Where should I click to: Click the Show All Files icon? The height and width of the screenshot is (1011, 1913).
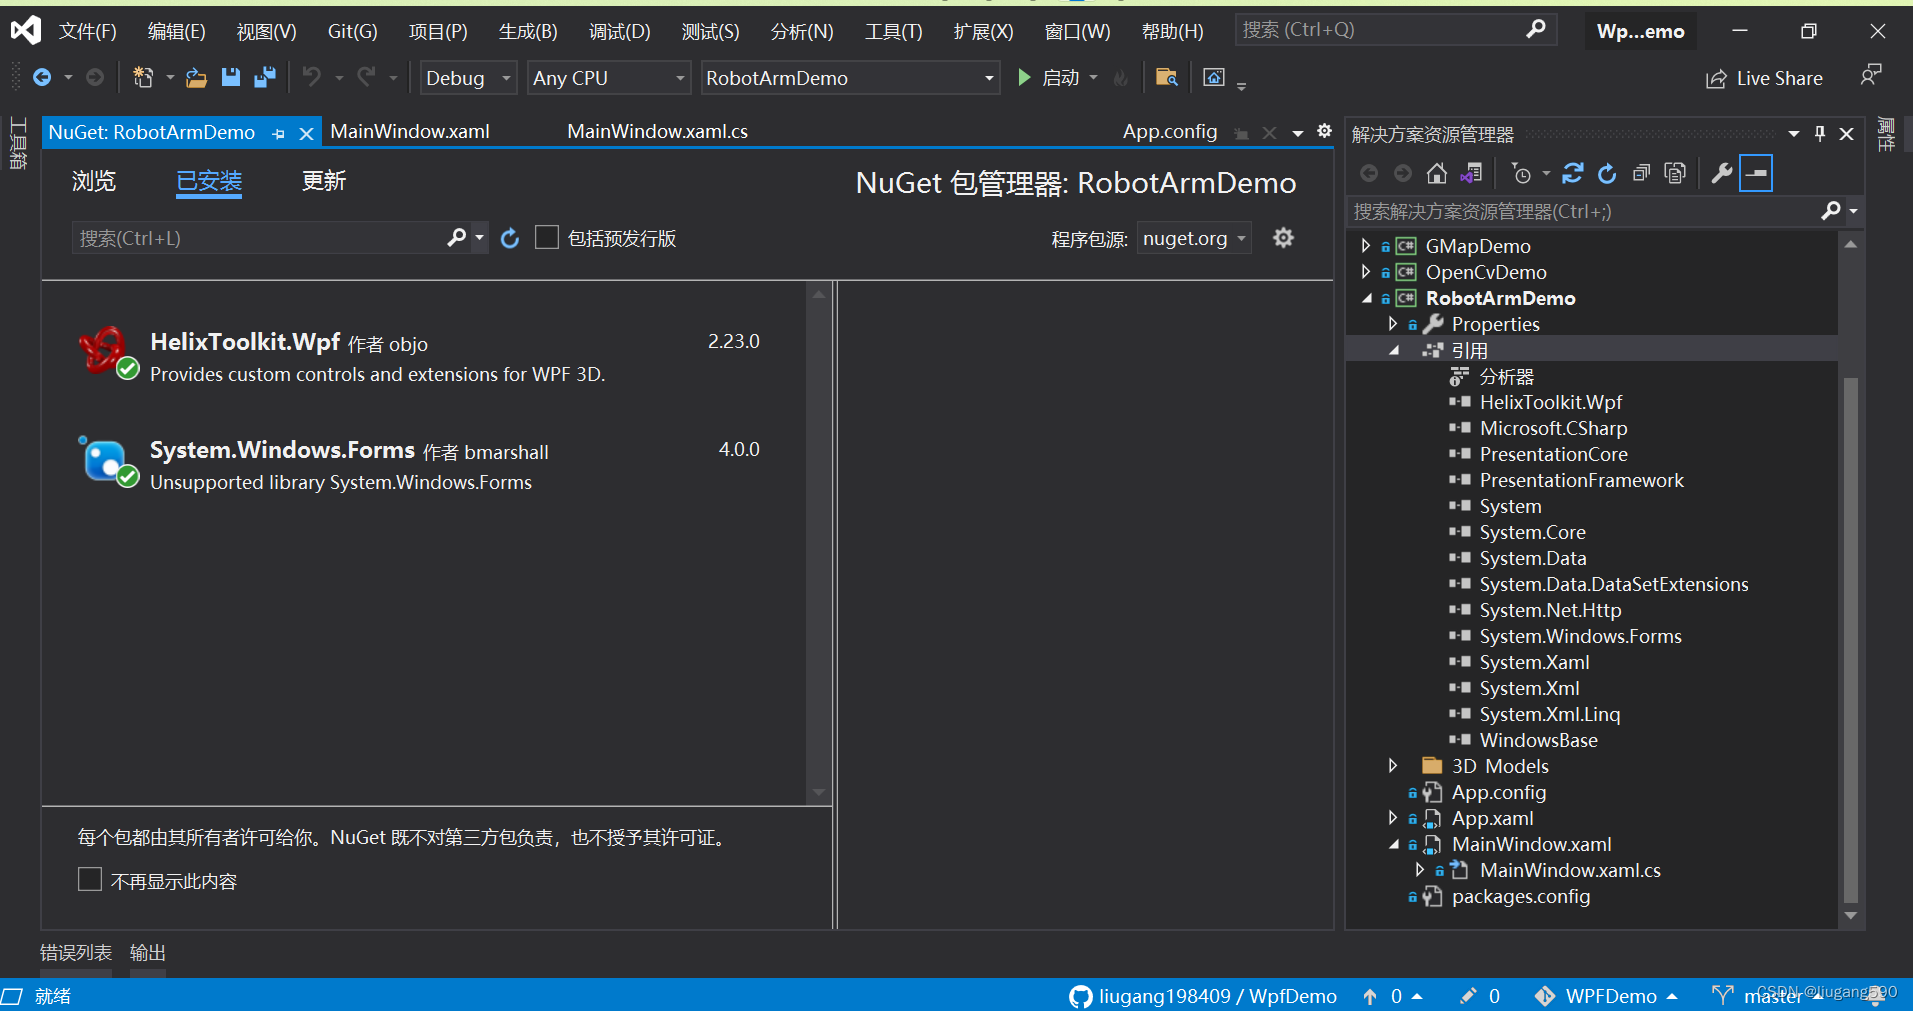tap(1675, 173)
